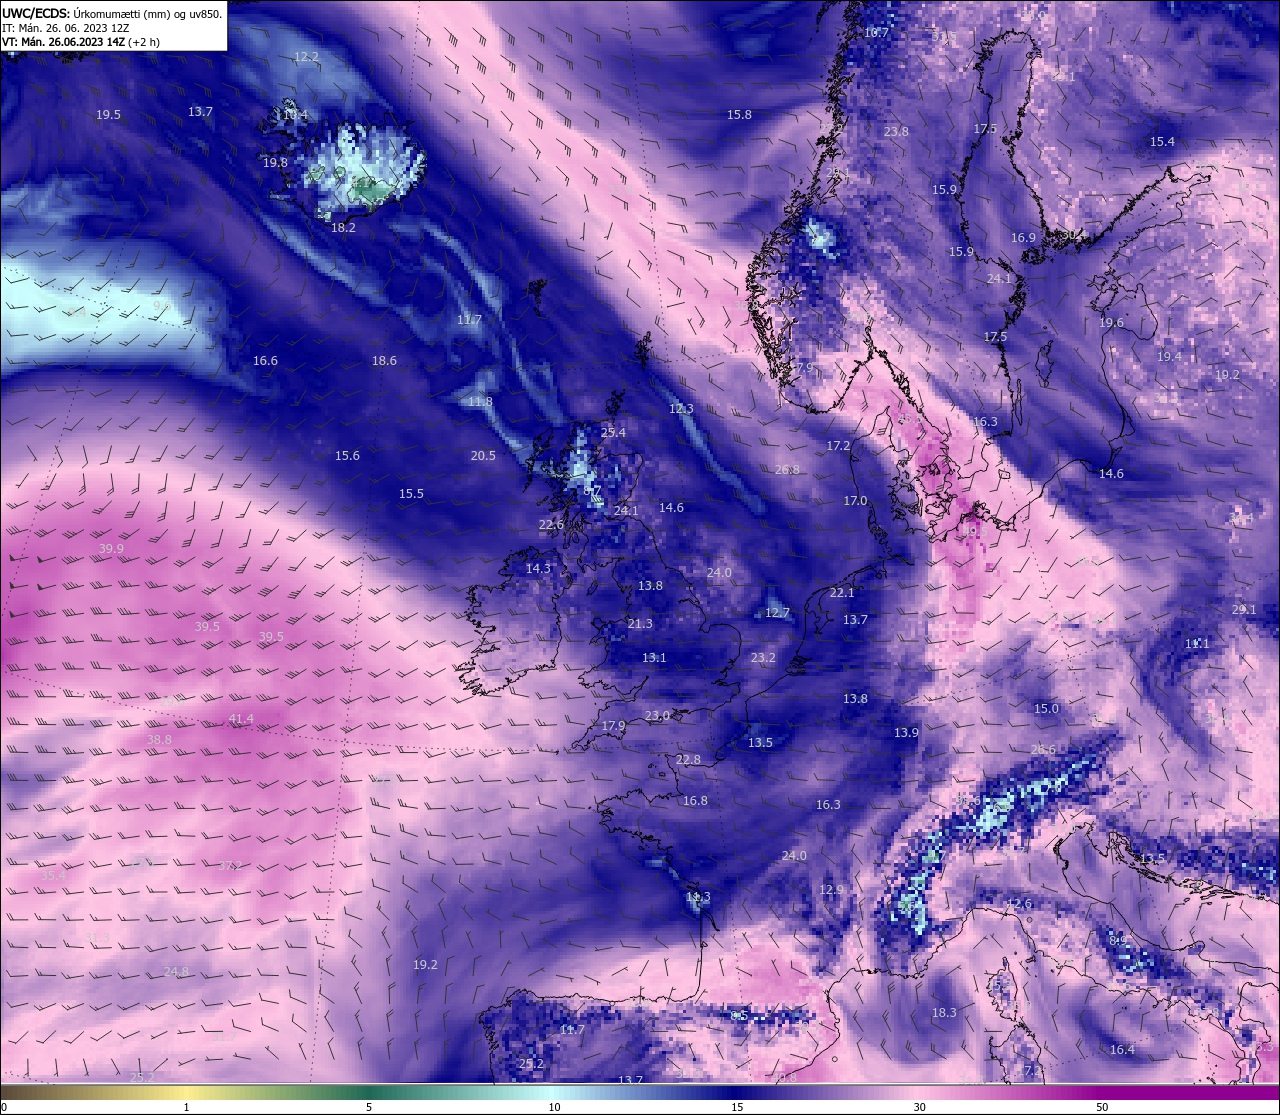Click the map value 18.6
Screen dimensions: 1280x1115
384,361
